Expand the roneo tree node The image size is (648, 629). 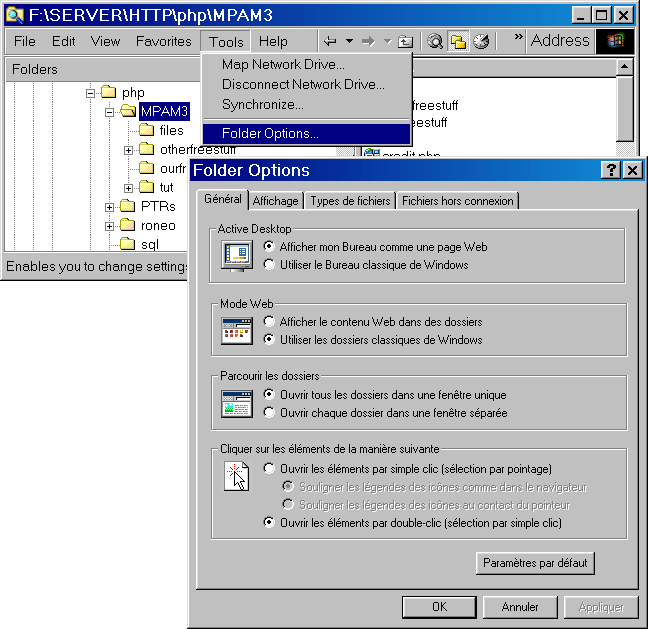pos(109,226)
